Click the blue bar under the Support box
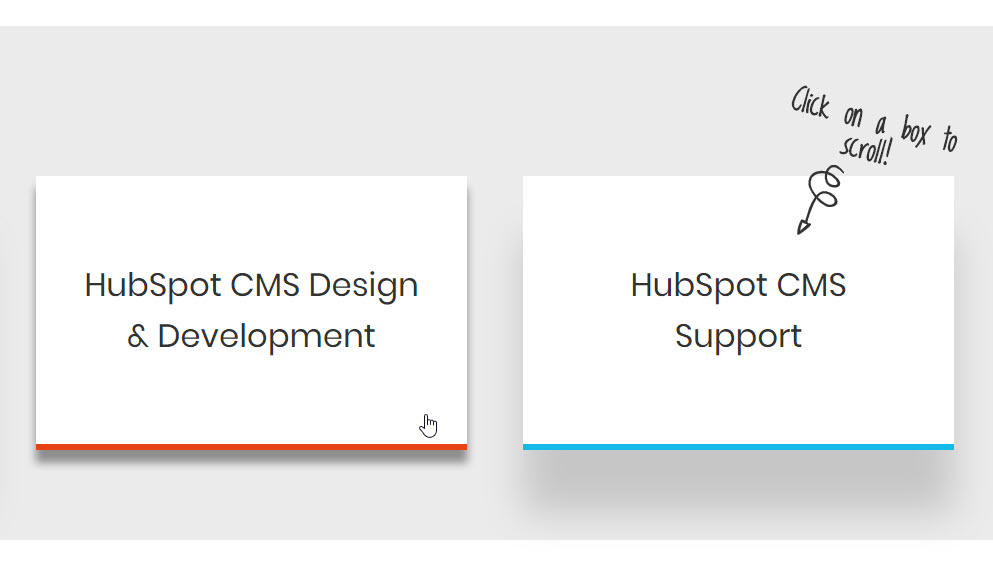This screenshot has height=575, width=993. point(738,446)
